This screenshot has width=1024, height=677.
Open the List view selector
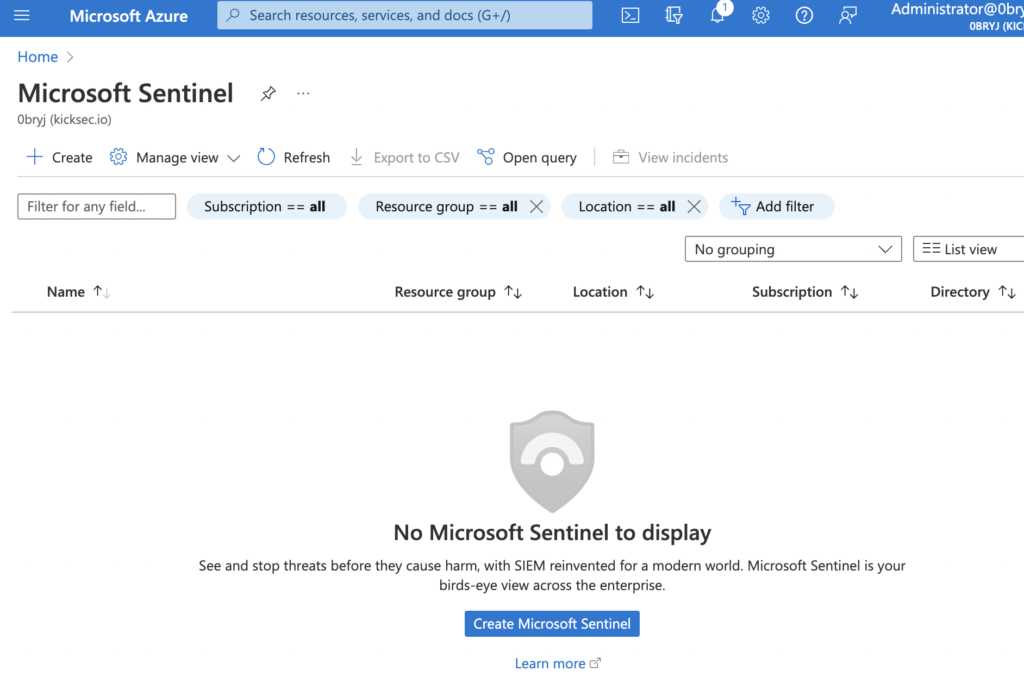point(968,249)
